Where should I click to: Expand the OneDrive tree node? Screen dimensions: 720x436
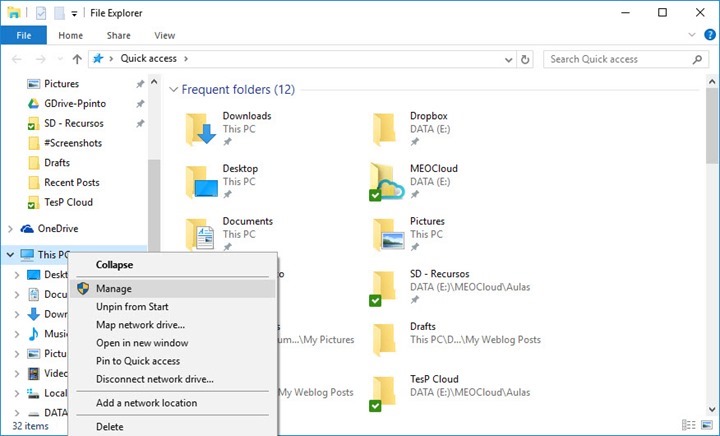click(10, 229)
